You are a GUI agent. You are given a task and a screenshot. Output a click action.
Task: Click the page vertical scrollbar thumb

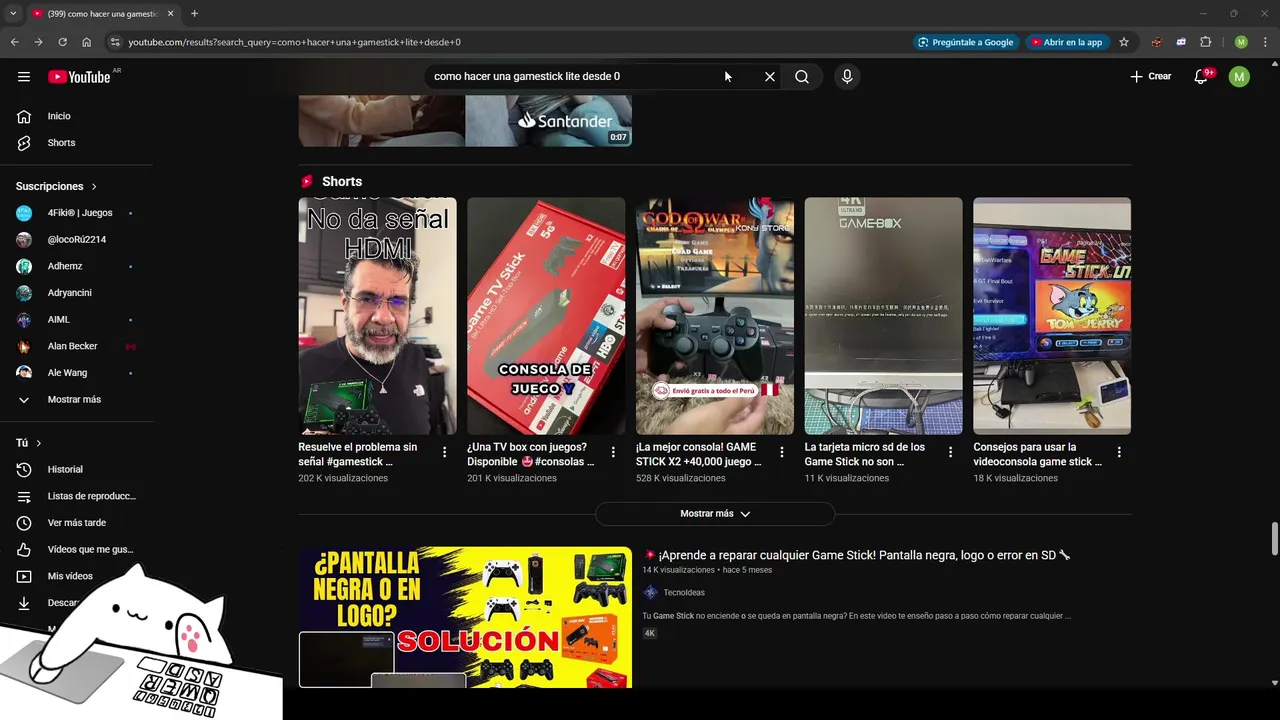point(1274,538)
